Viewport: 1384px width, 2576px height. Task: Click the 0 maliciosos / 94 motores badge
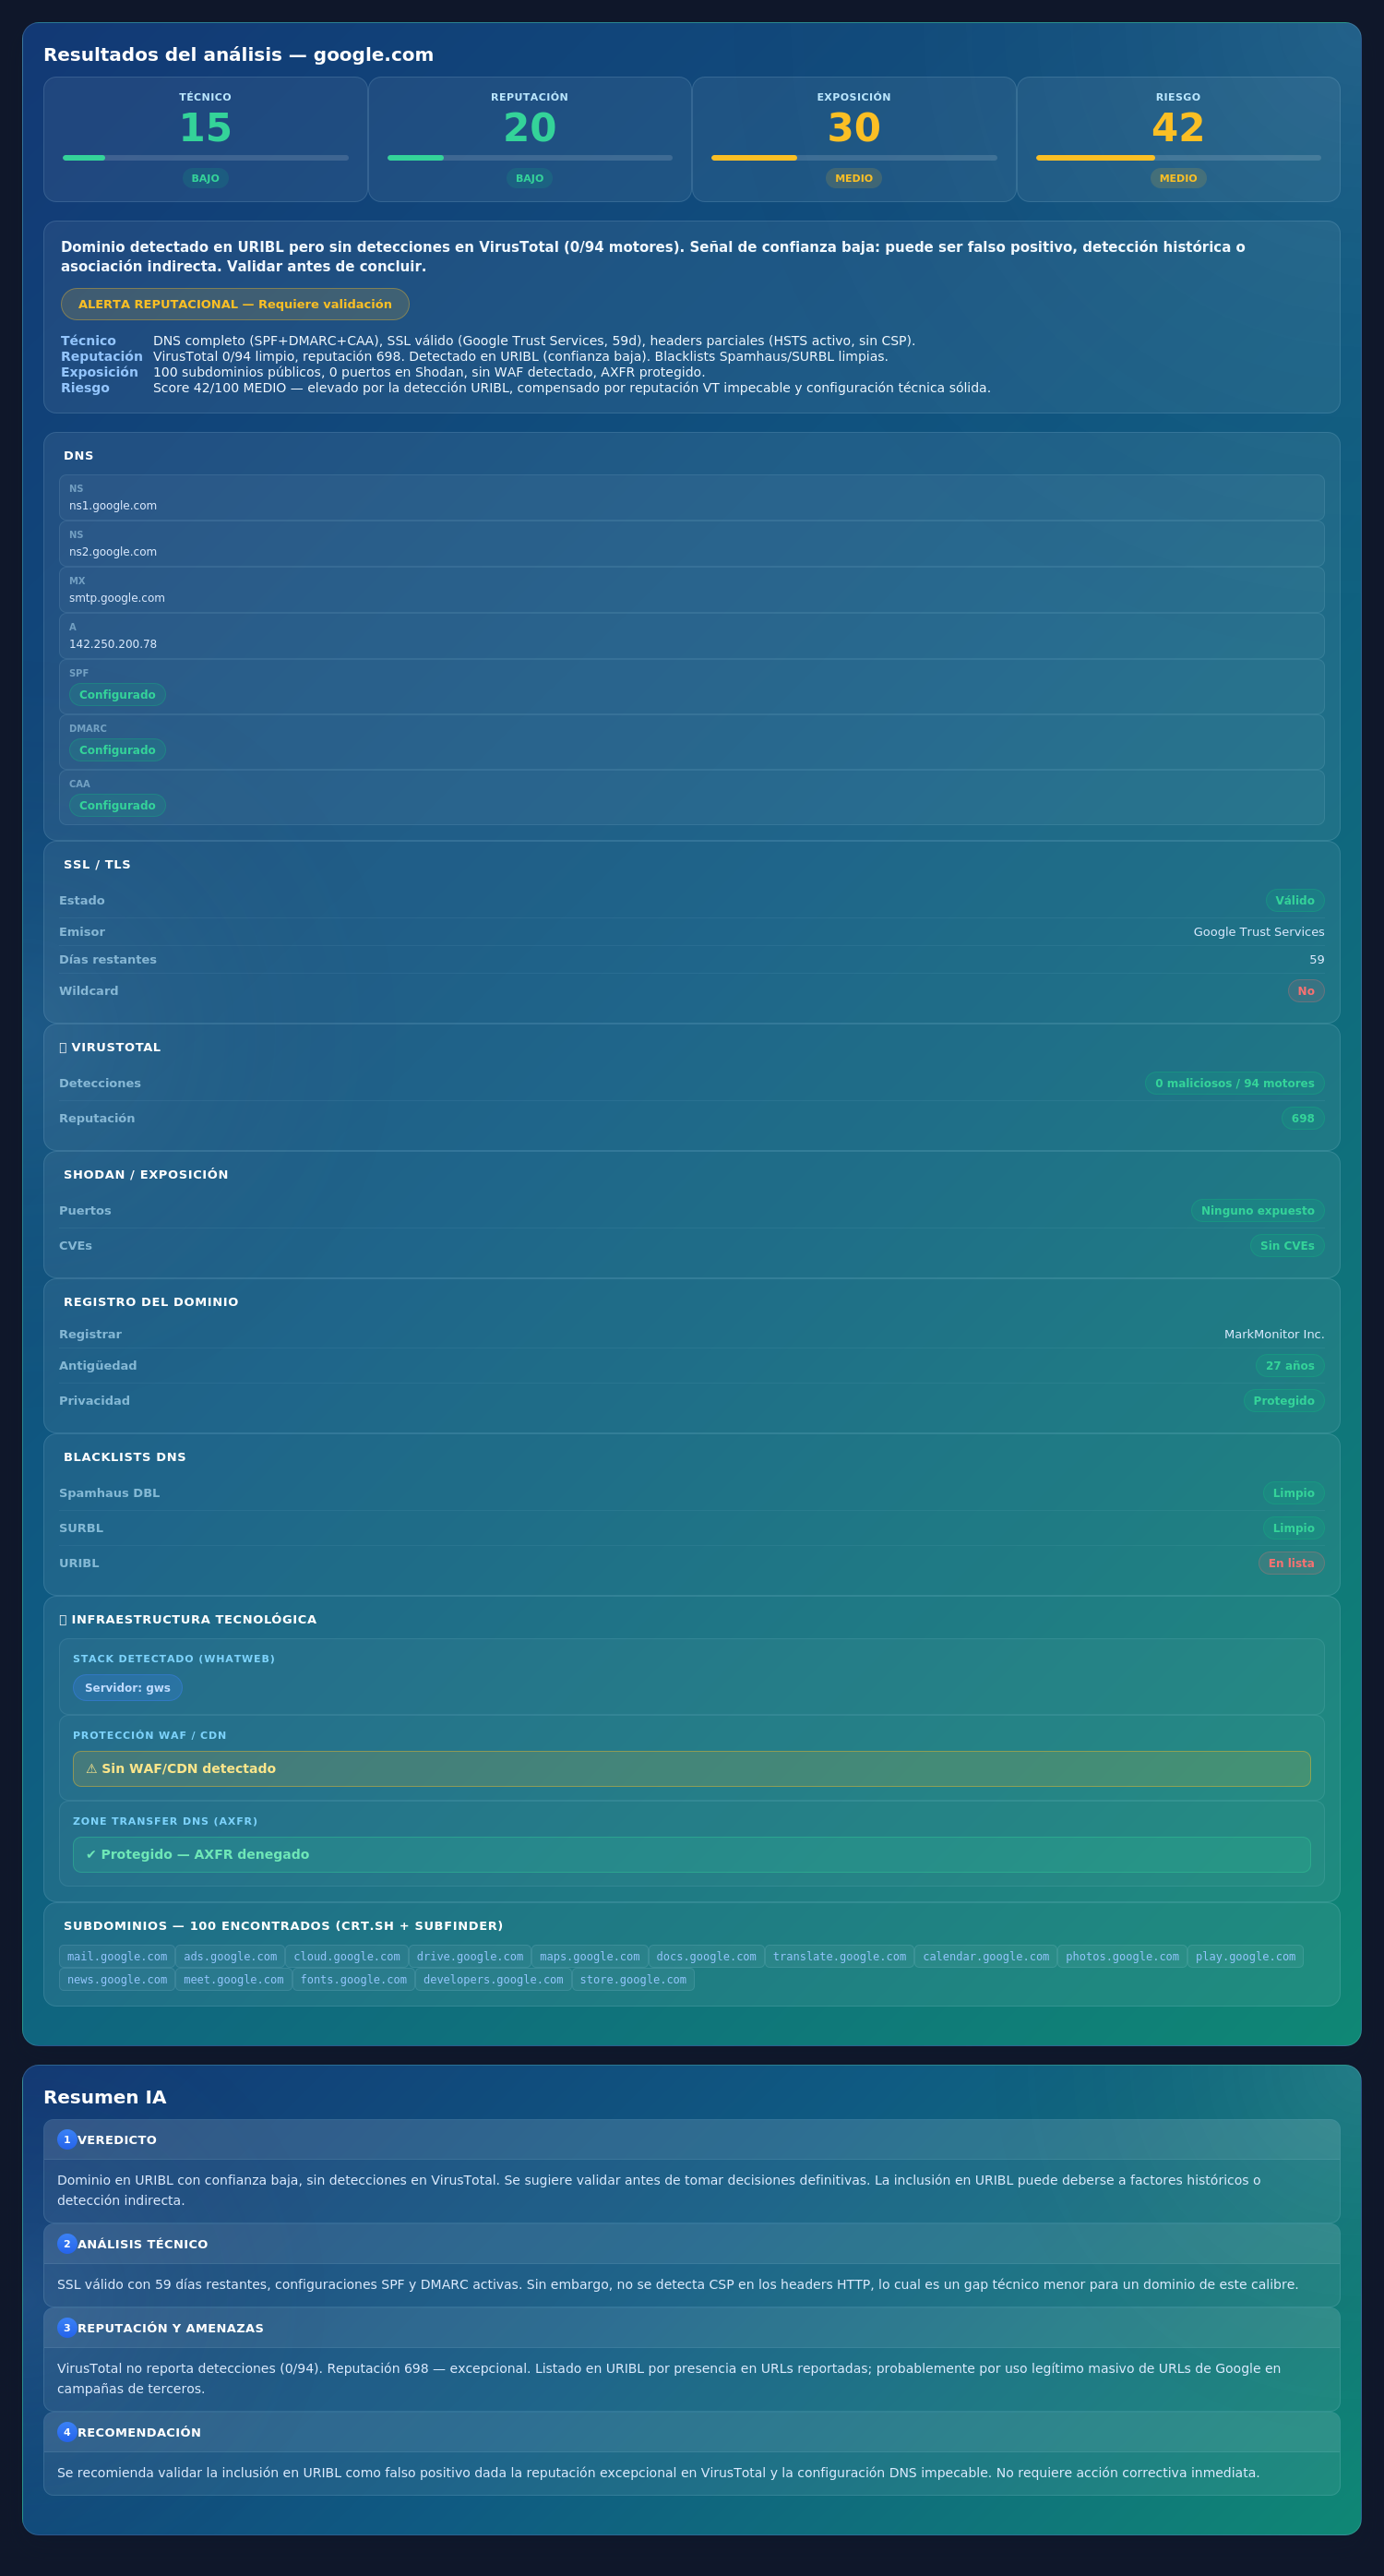[x=1234, y=1083]
